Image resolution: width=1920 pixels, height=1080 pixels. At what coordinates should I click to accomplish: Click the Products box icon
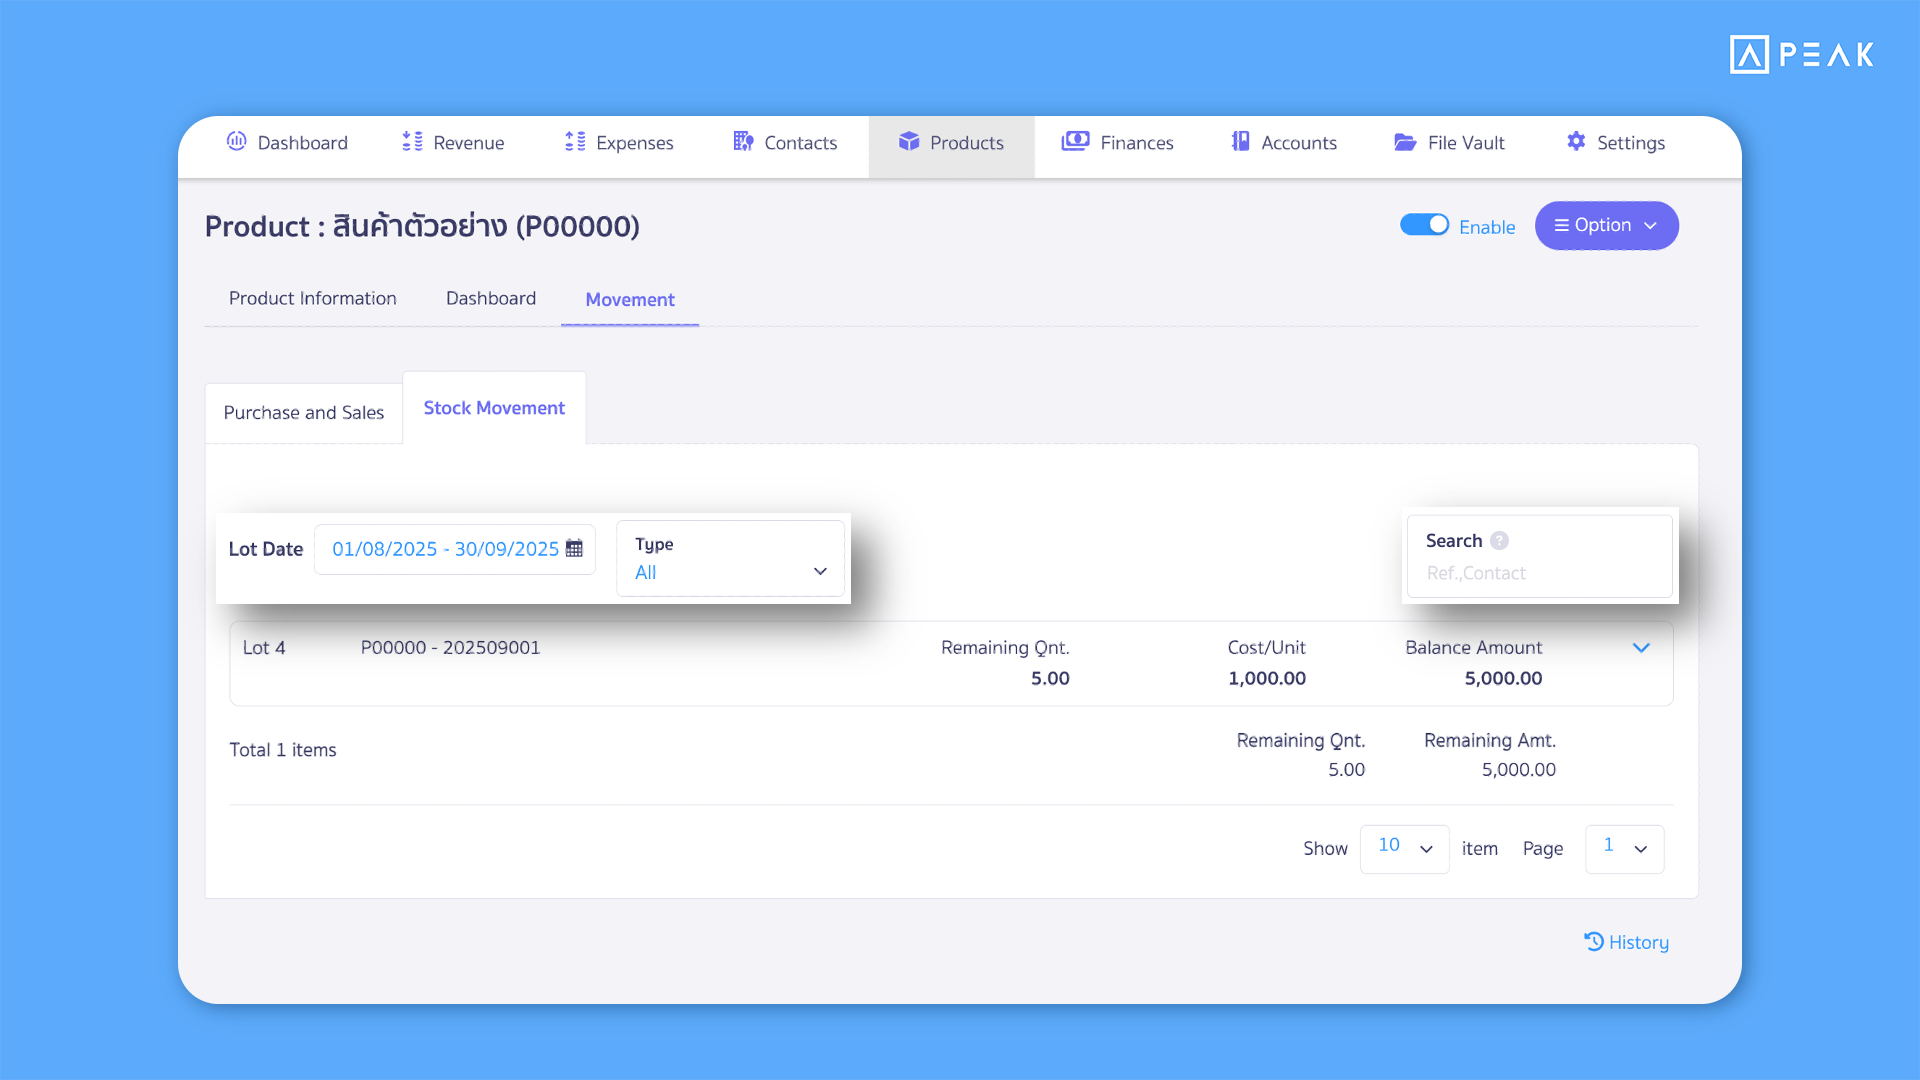point(908,142)
